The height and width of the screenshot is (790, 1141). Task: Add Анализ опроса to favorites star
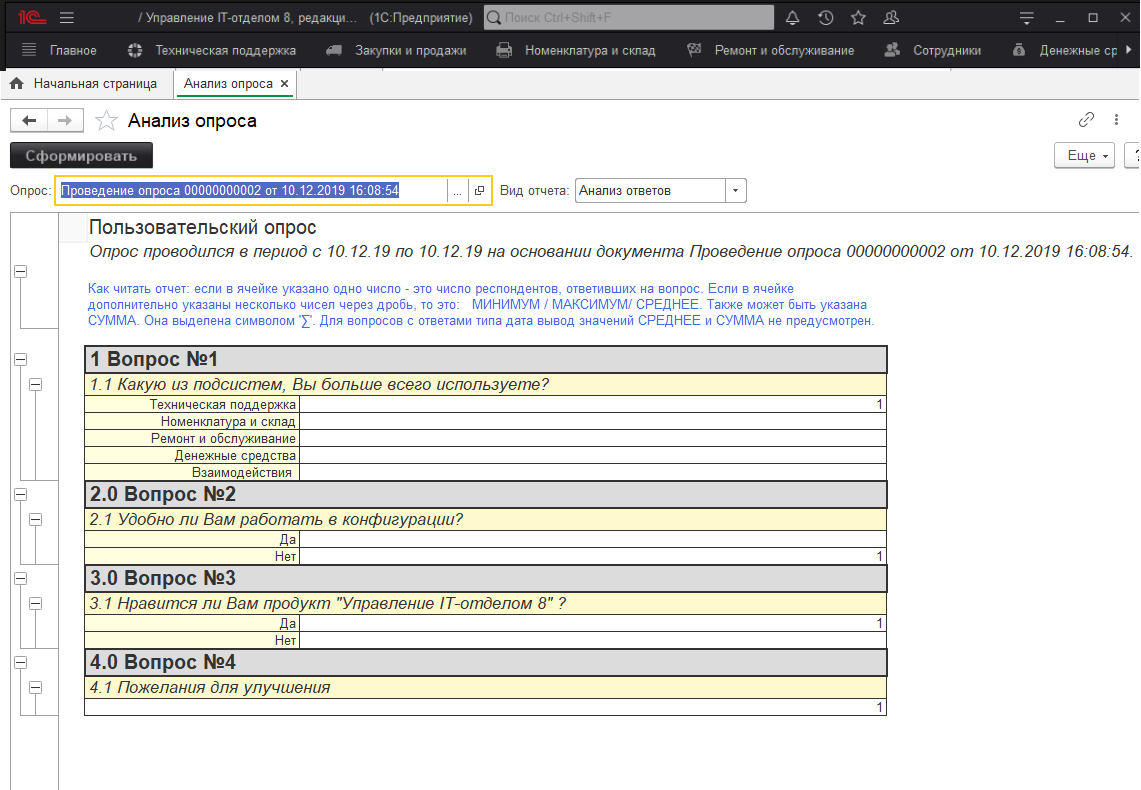pyautogui.click(x=105, y=121)
